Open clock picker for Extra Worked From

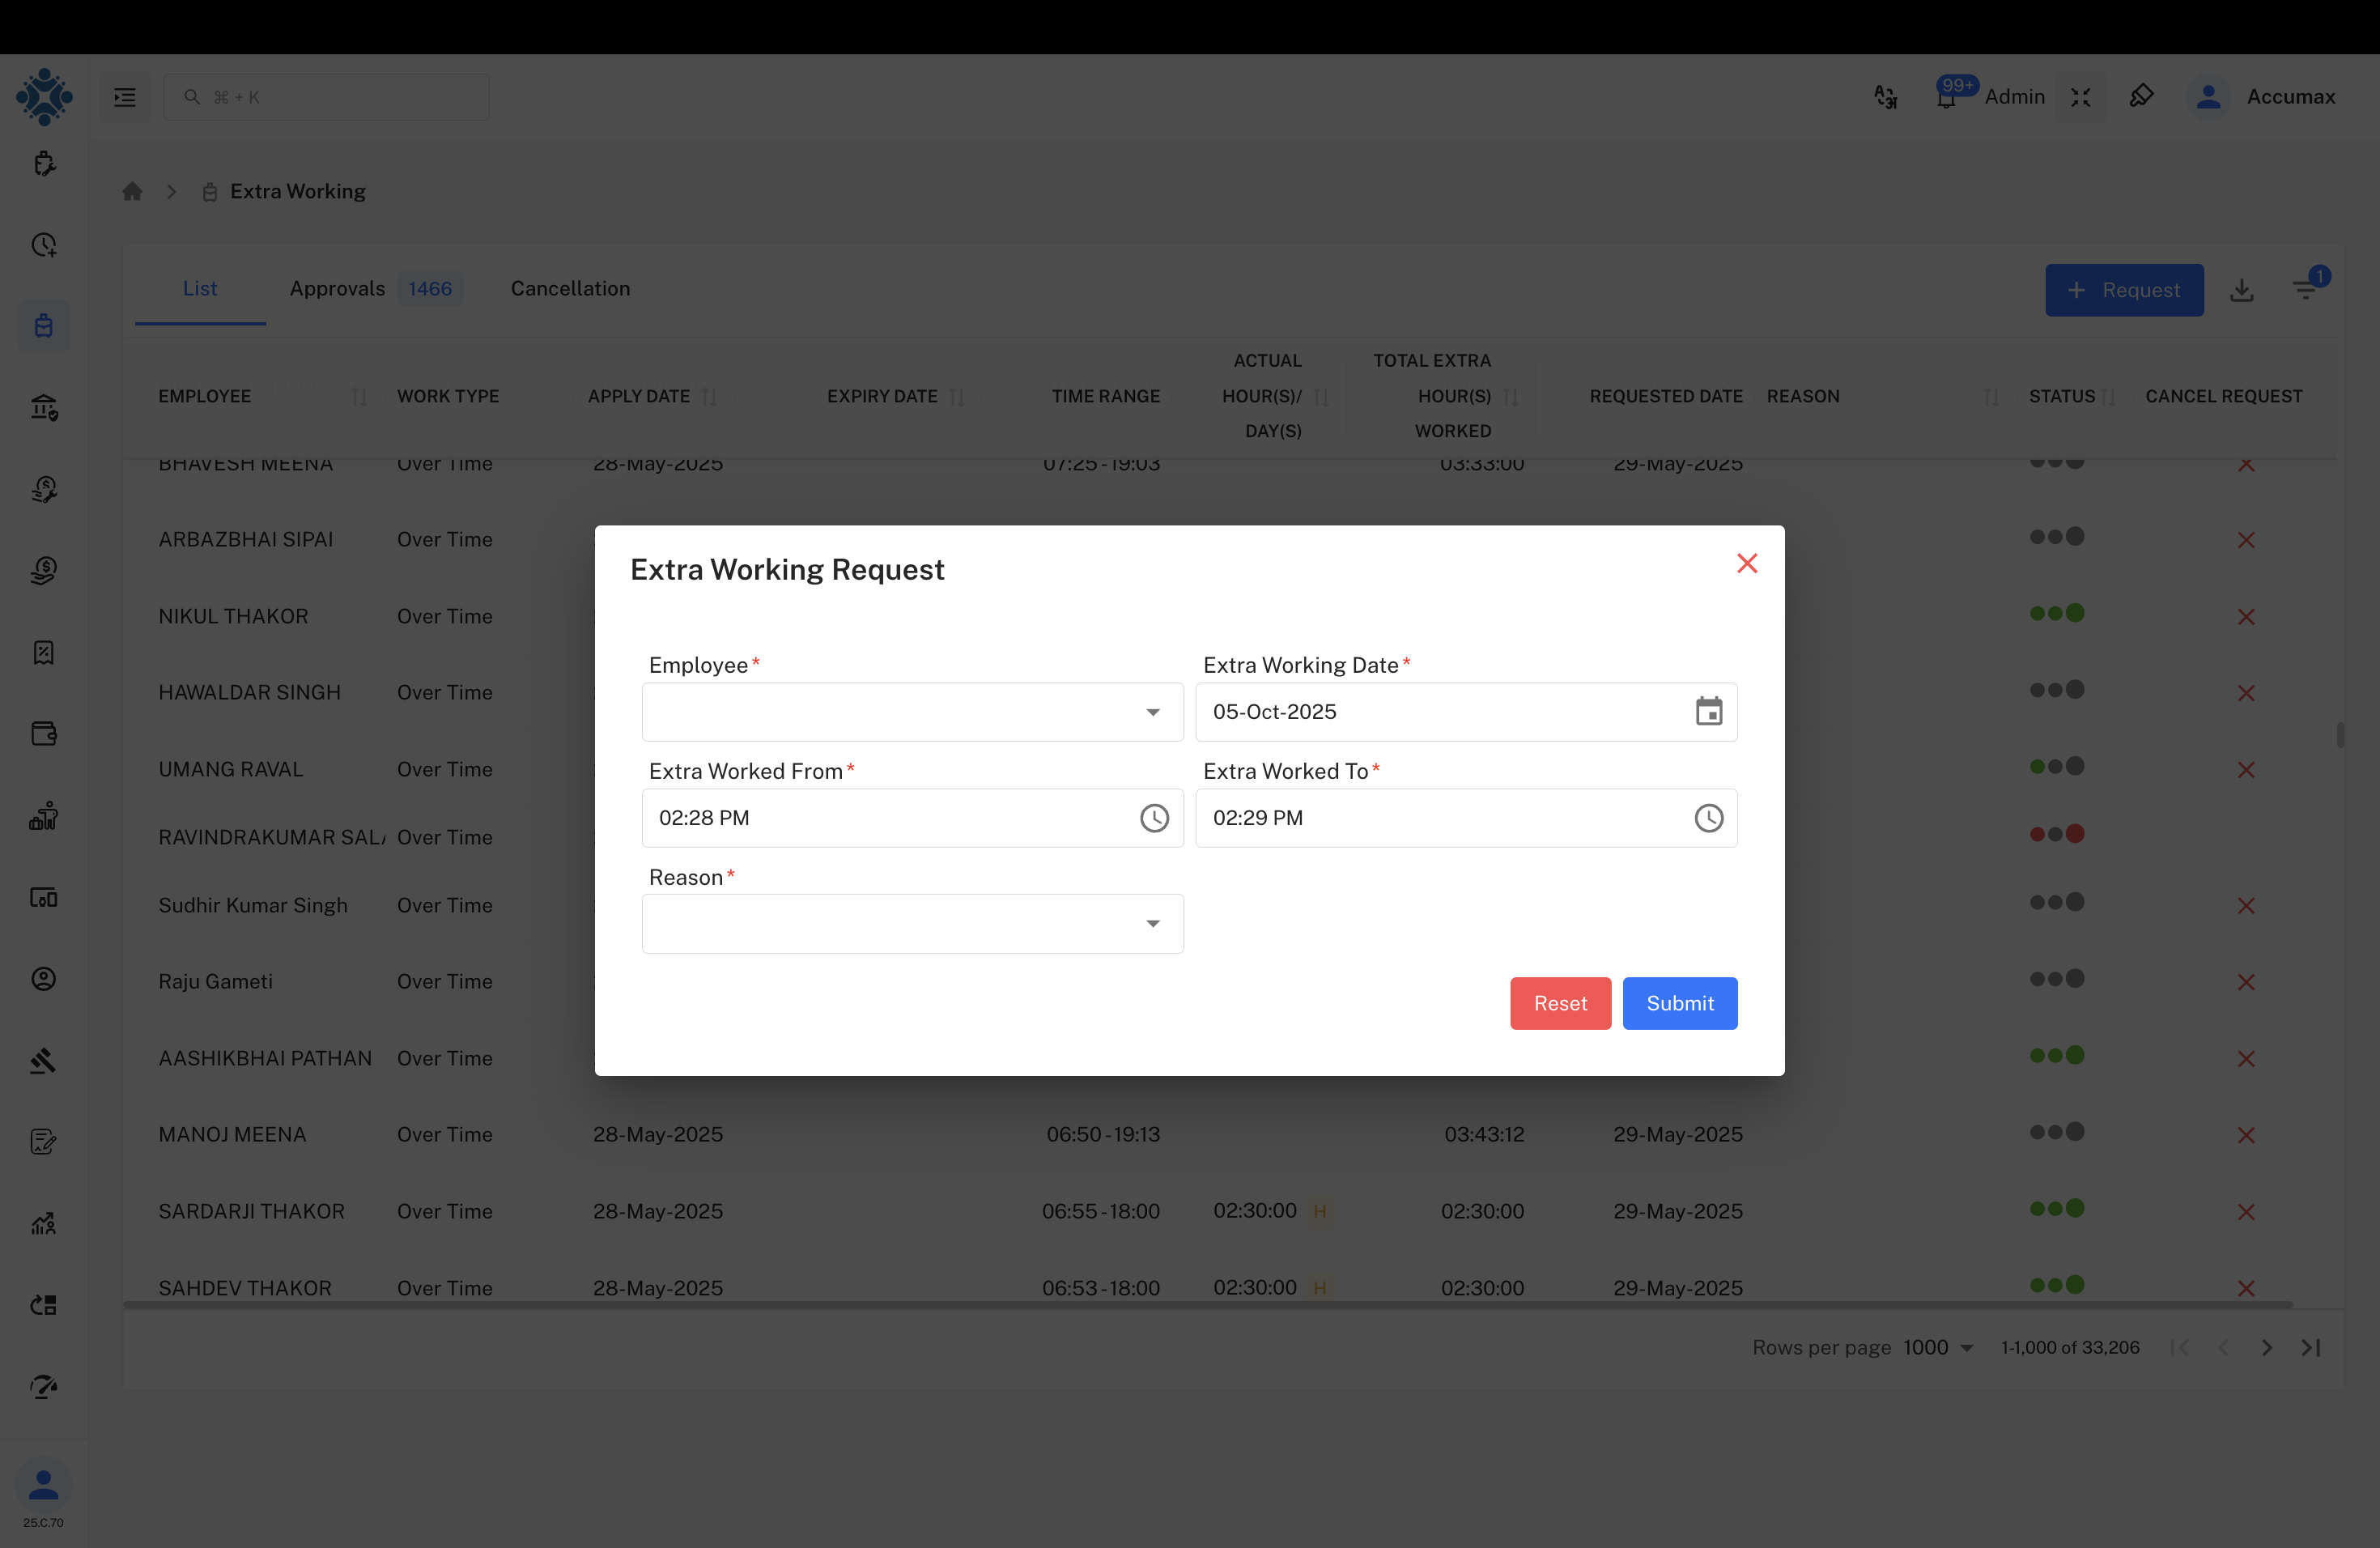[1154, 818]
